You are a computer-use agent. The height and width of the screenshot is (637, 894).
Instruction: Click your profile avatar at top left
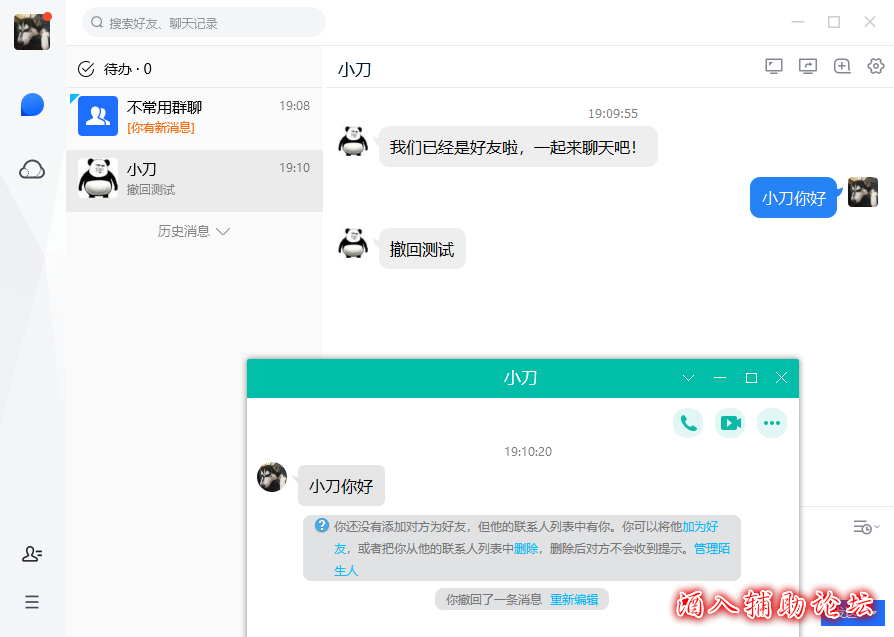[x=31, y=31]
